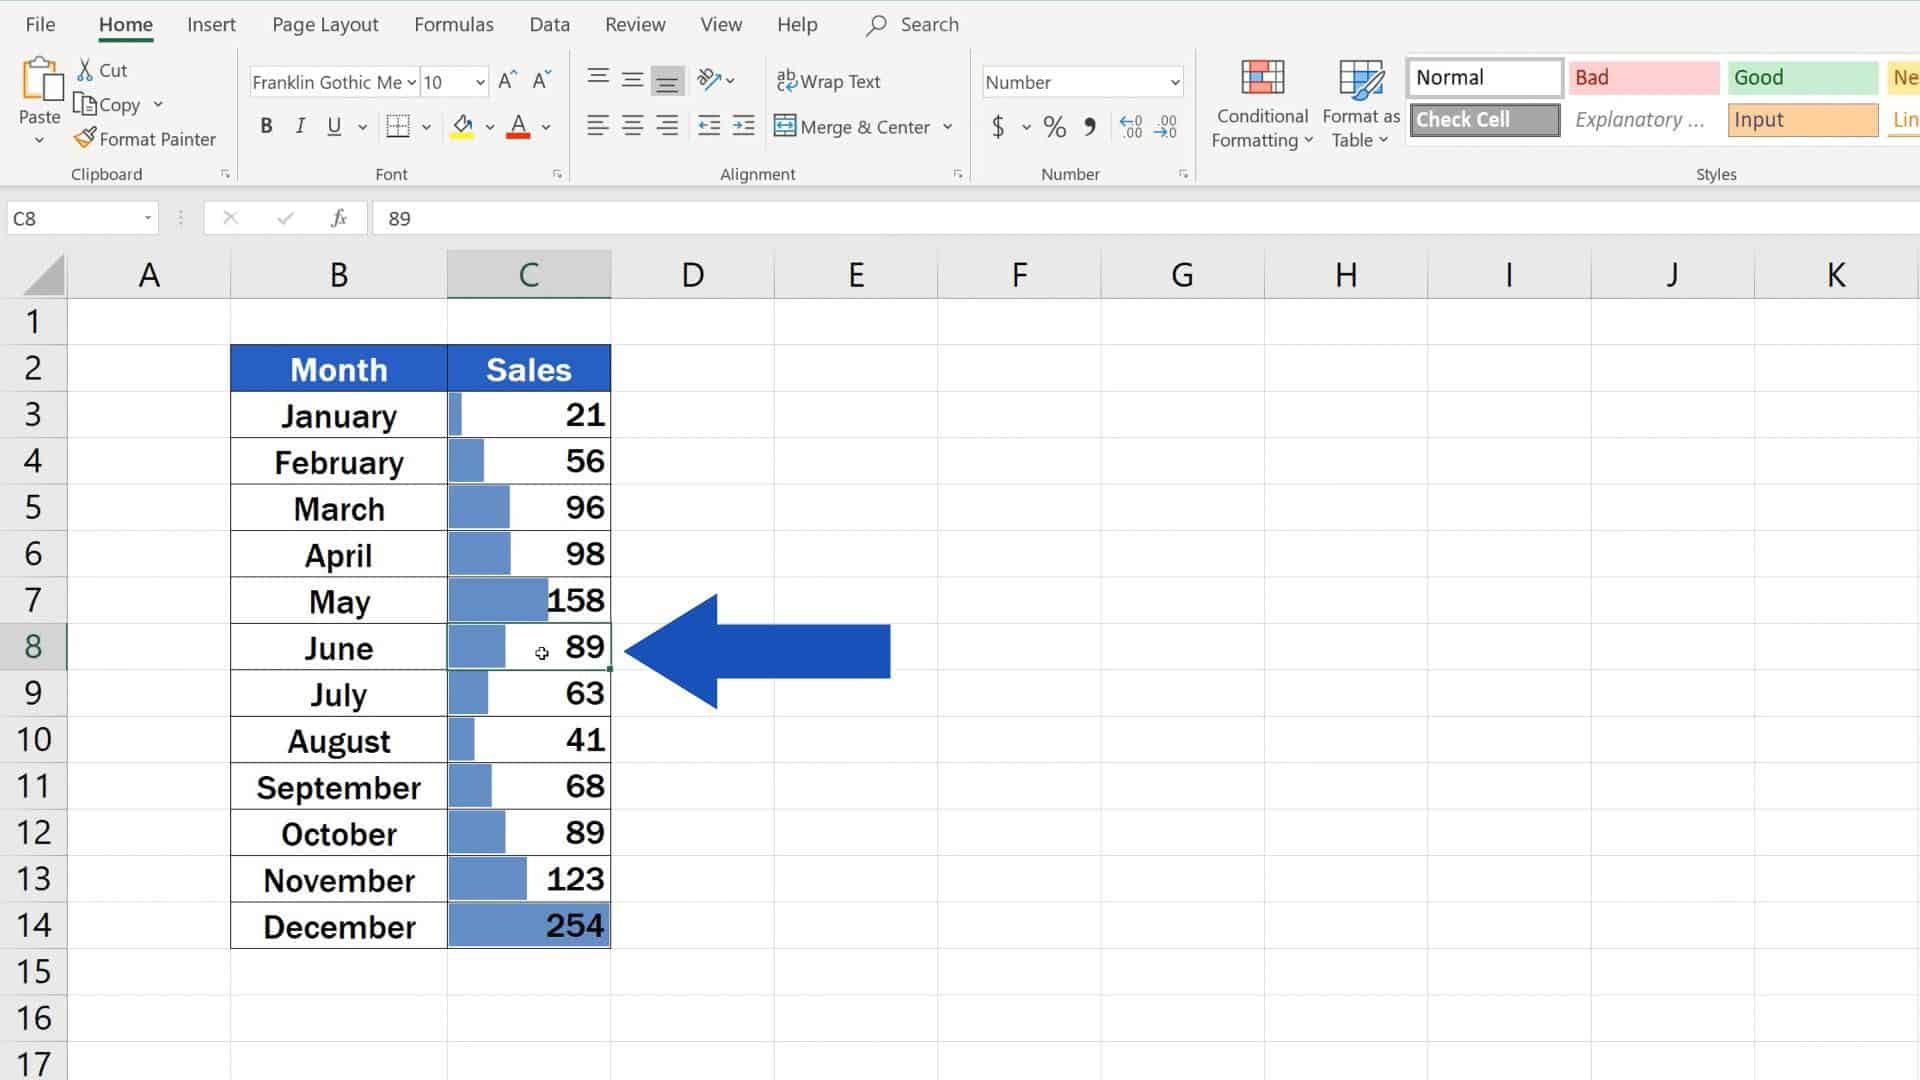1920x1080 pixels.
Task: Expand the Number format dropdown
Action: pyautogui.click(x=1171, y=82)
